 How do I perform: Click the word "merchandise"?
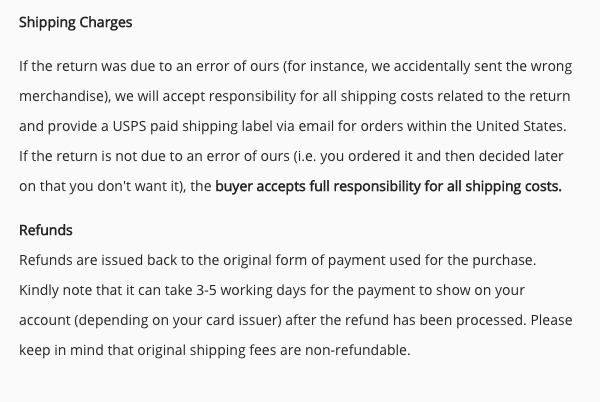tap(62, 98)
